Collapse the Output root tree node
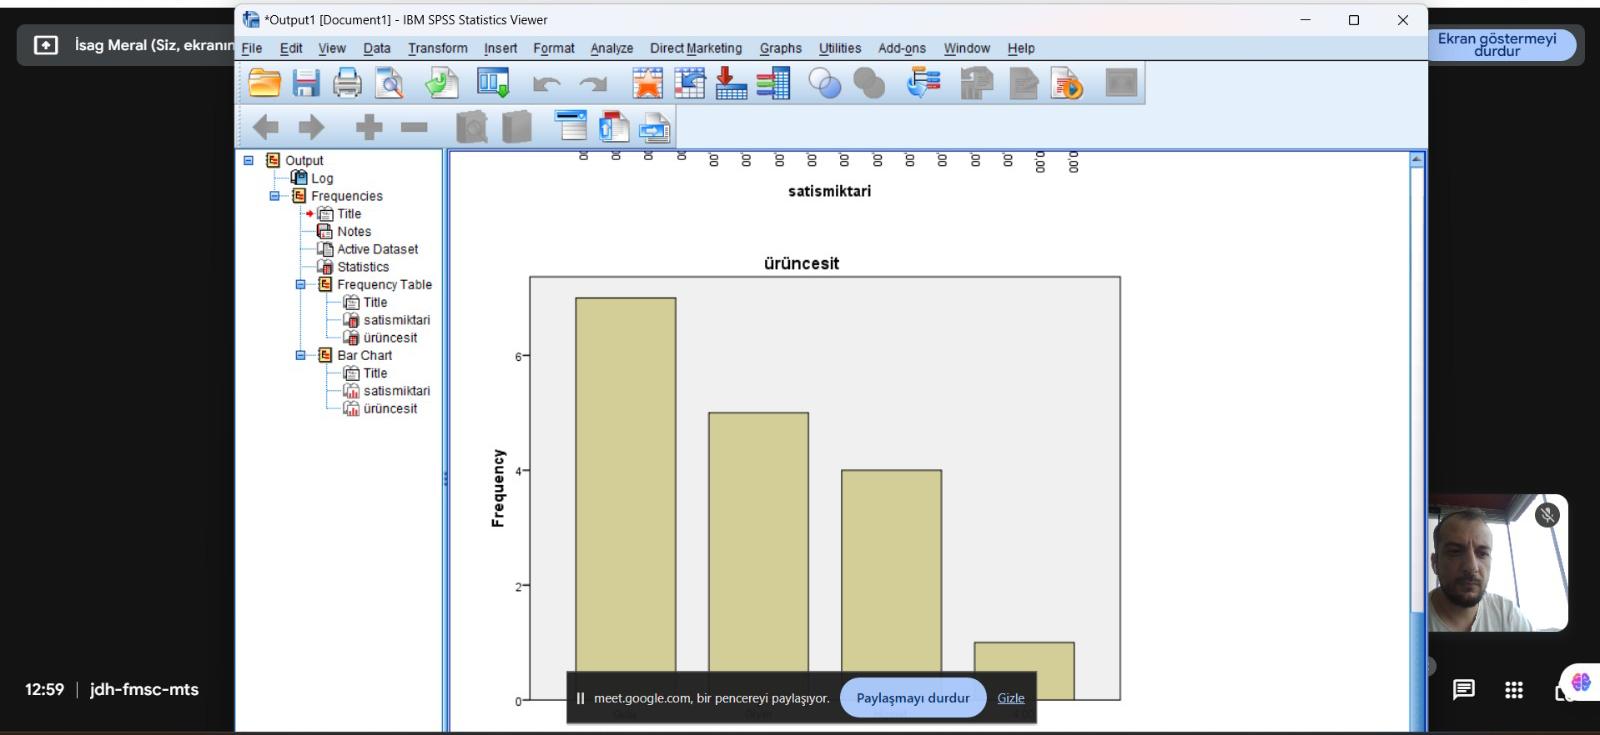The width and height of the screenshot is (1600, 735). (249, 160)
